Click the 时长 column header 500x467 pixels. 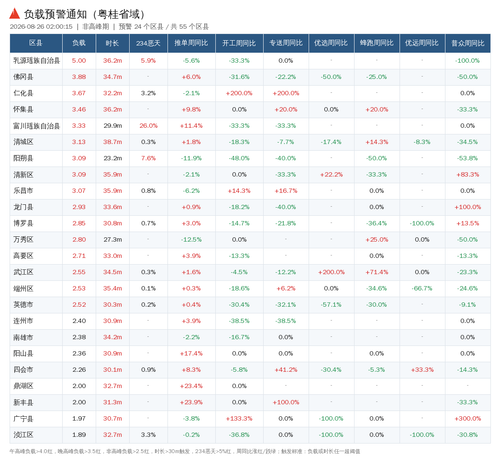click(112, 43)
